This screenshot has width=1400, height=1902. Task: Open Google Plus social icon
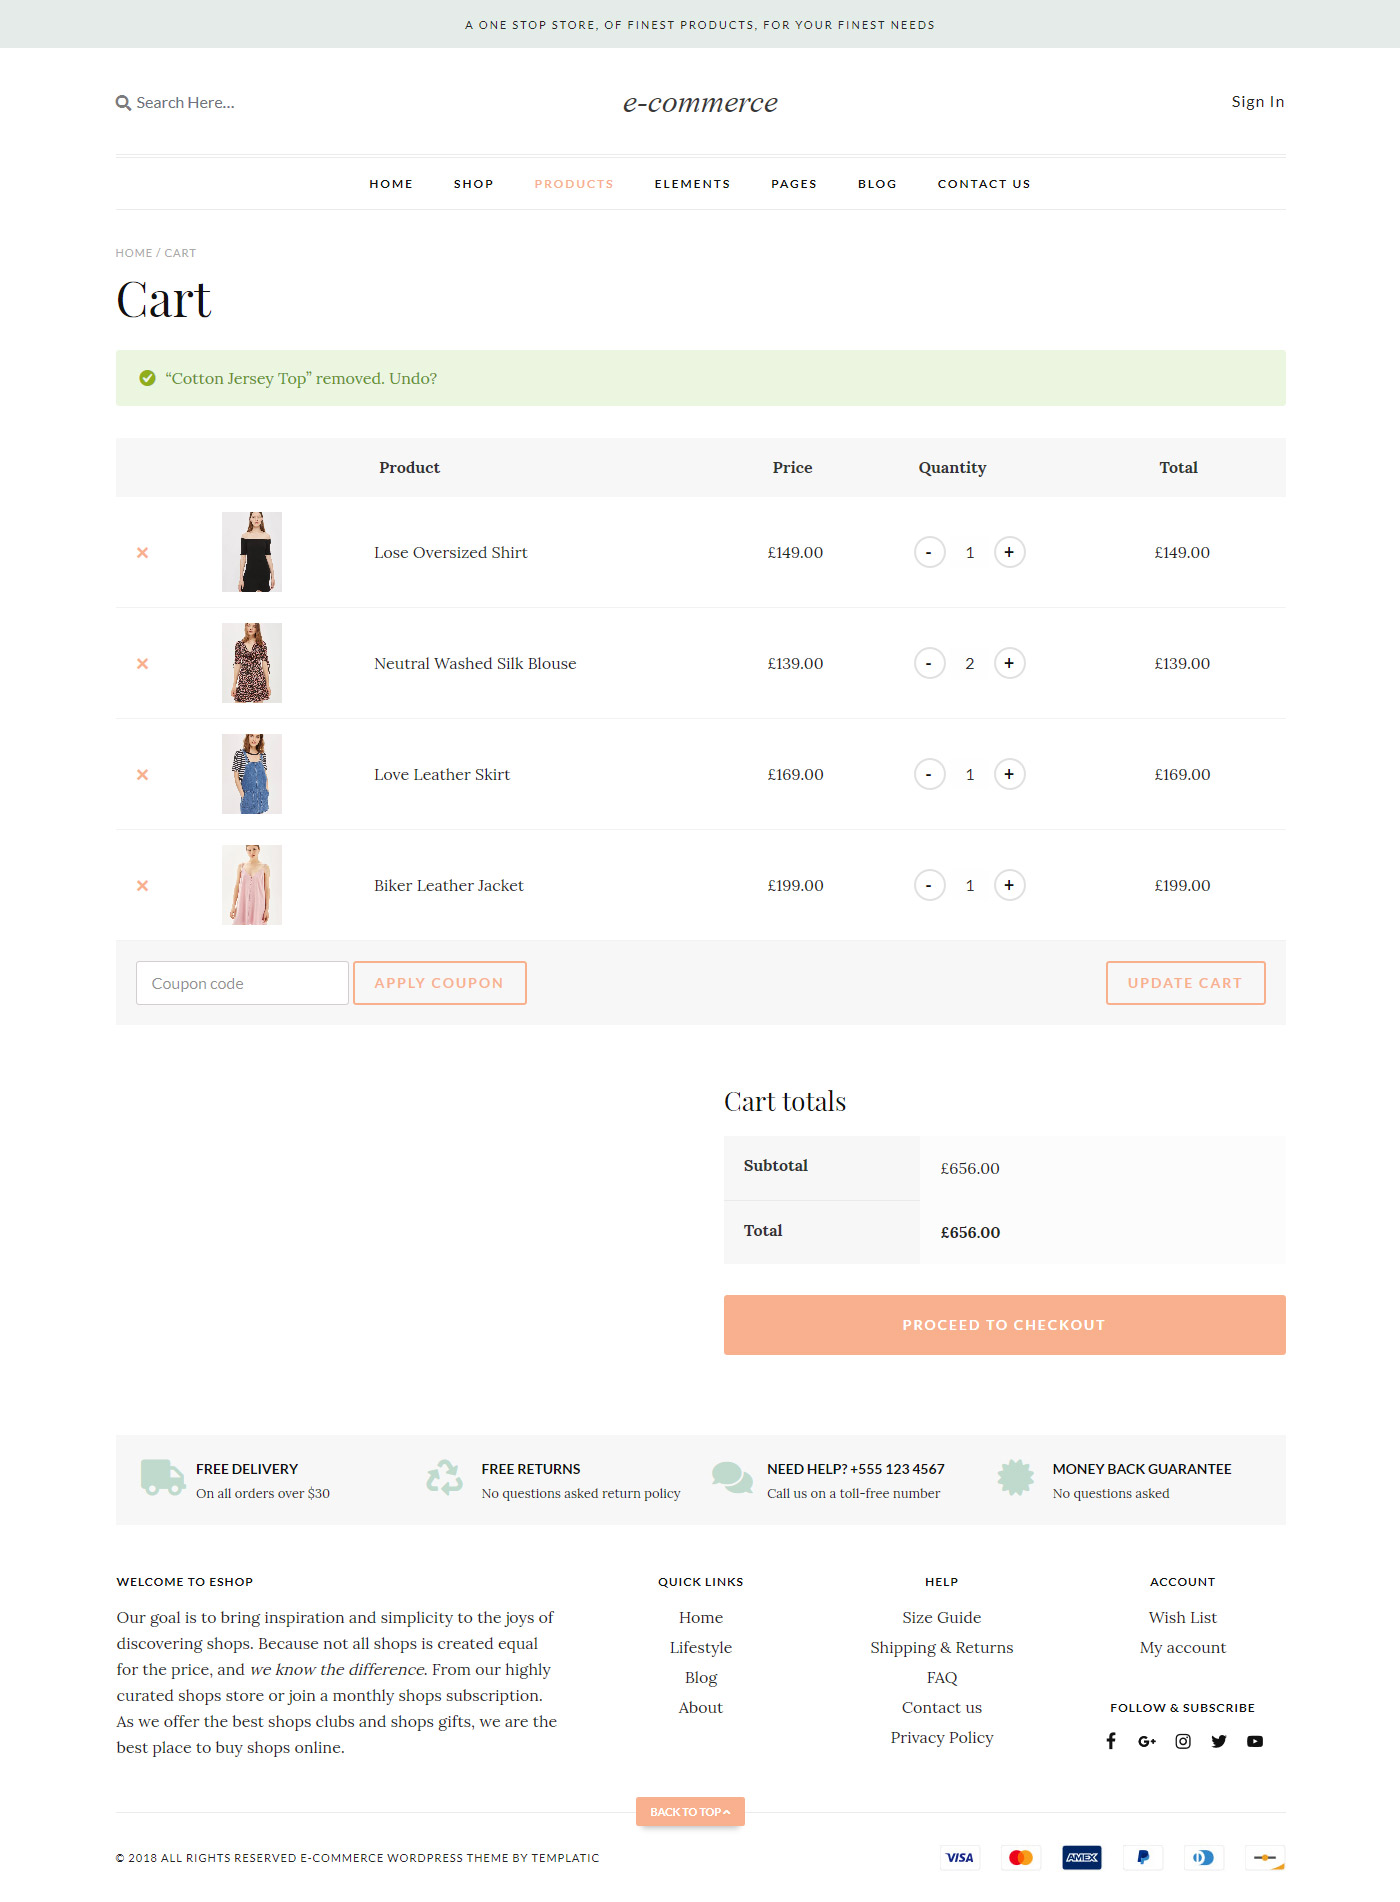pyautogui.click(x=1147, y=1741)
